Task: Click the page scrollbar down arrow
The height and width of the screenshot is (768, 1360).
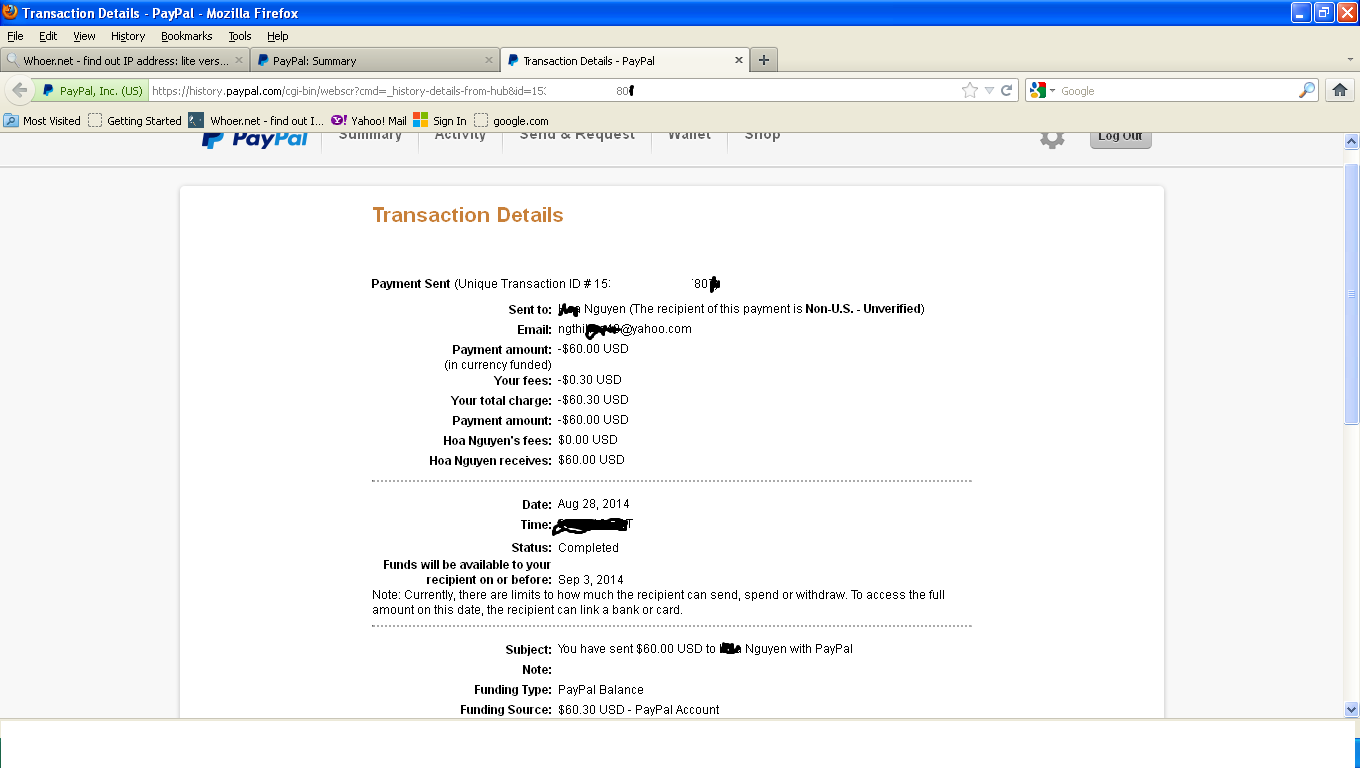Action: (1351, 709)
